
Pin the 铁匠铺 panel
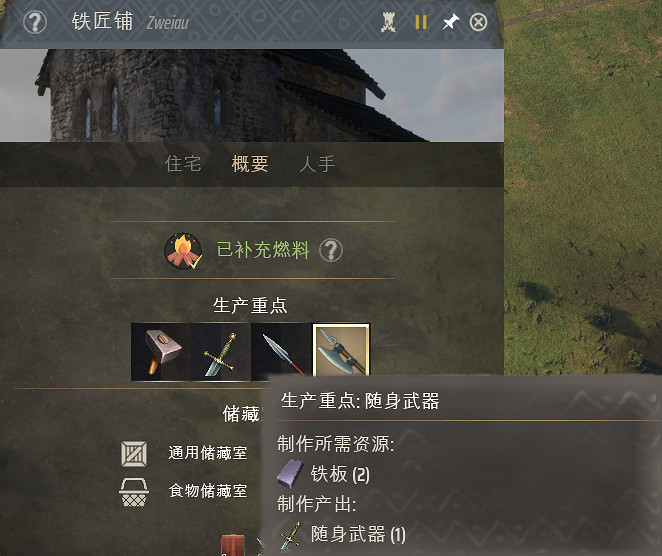tap(450, 22)
